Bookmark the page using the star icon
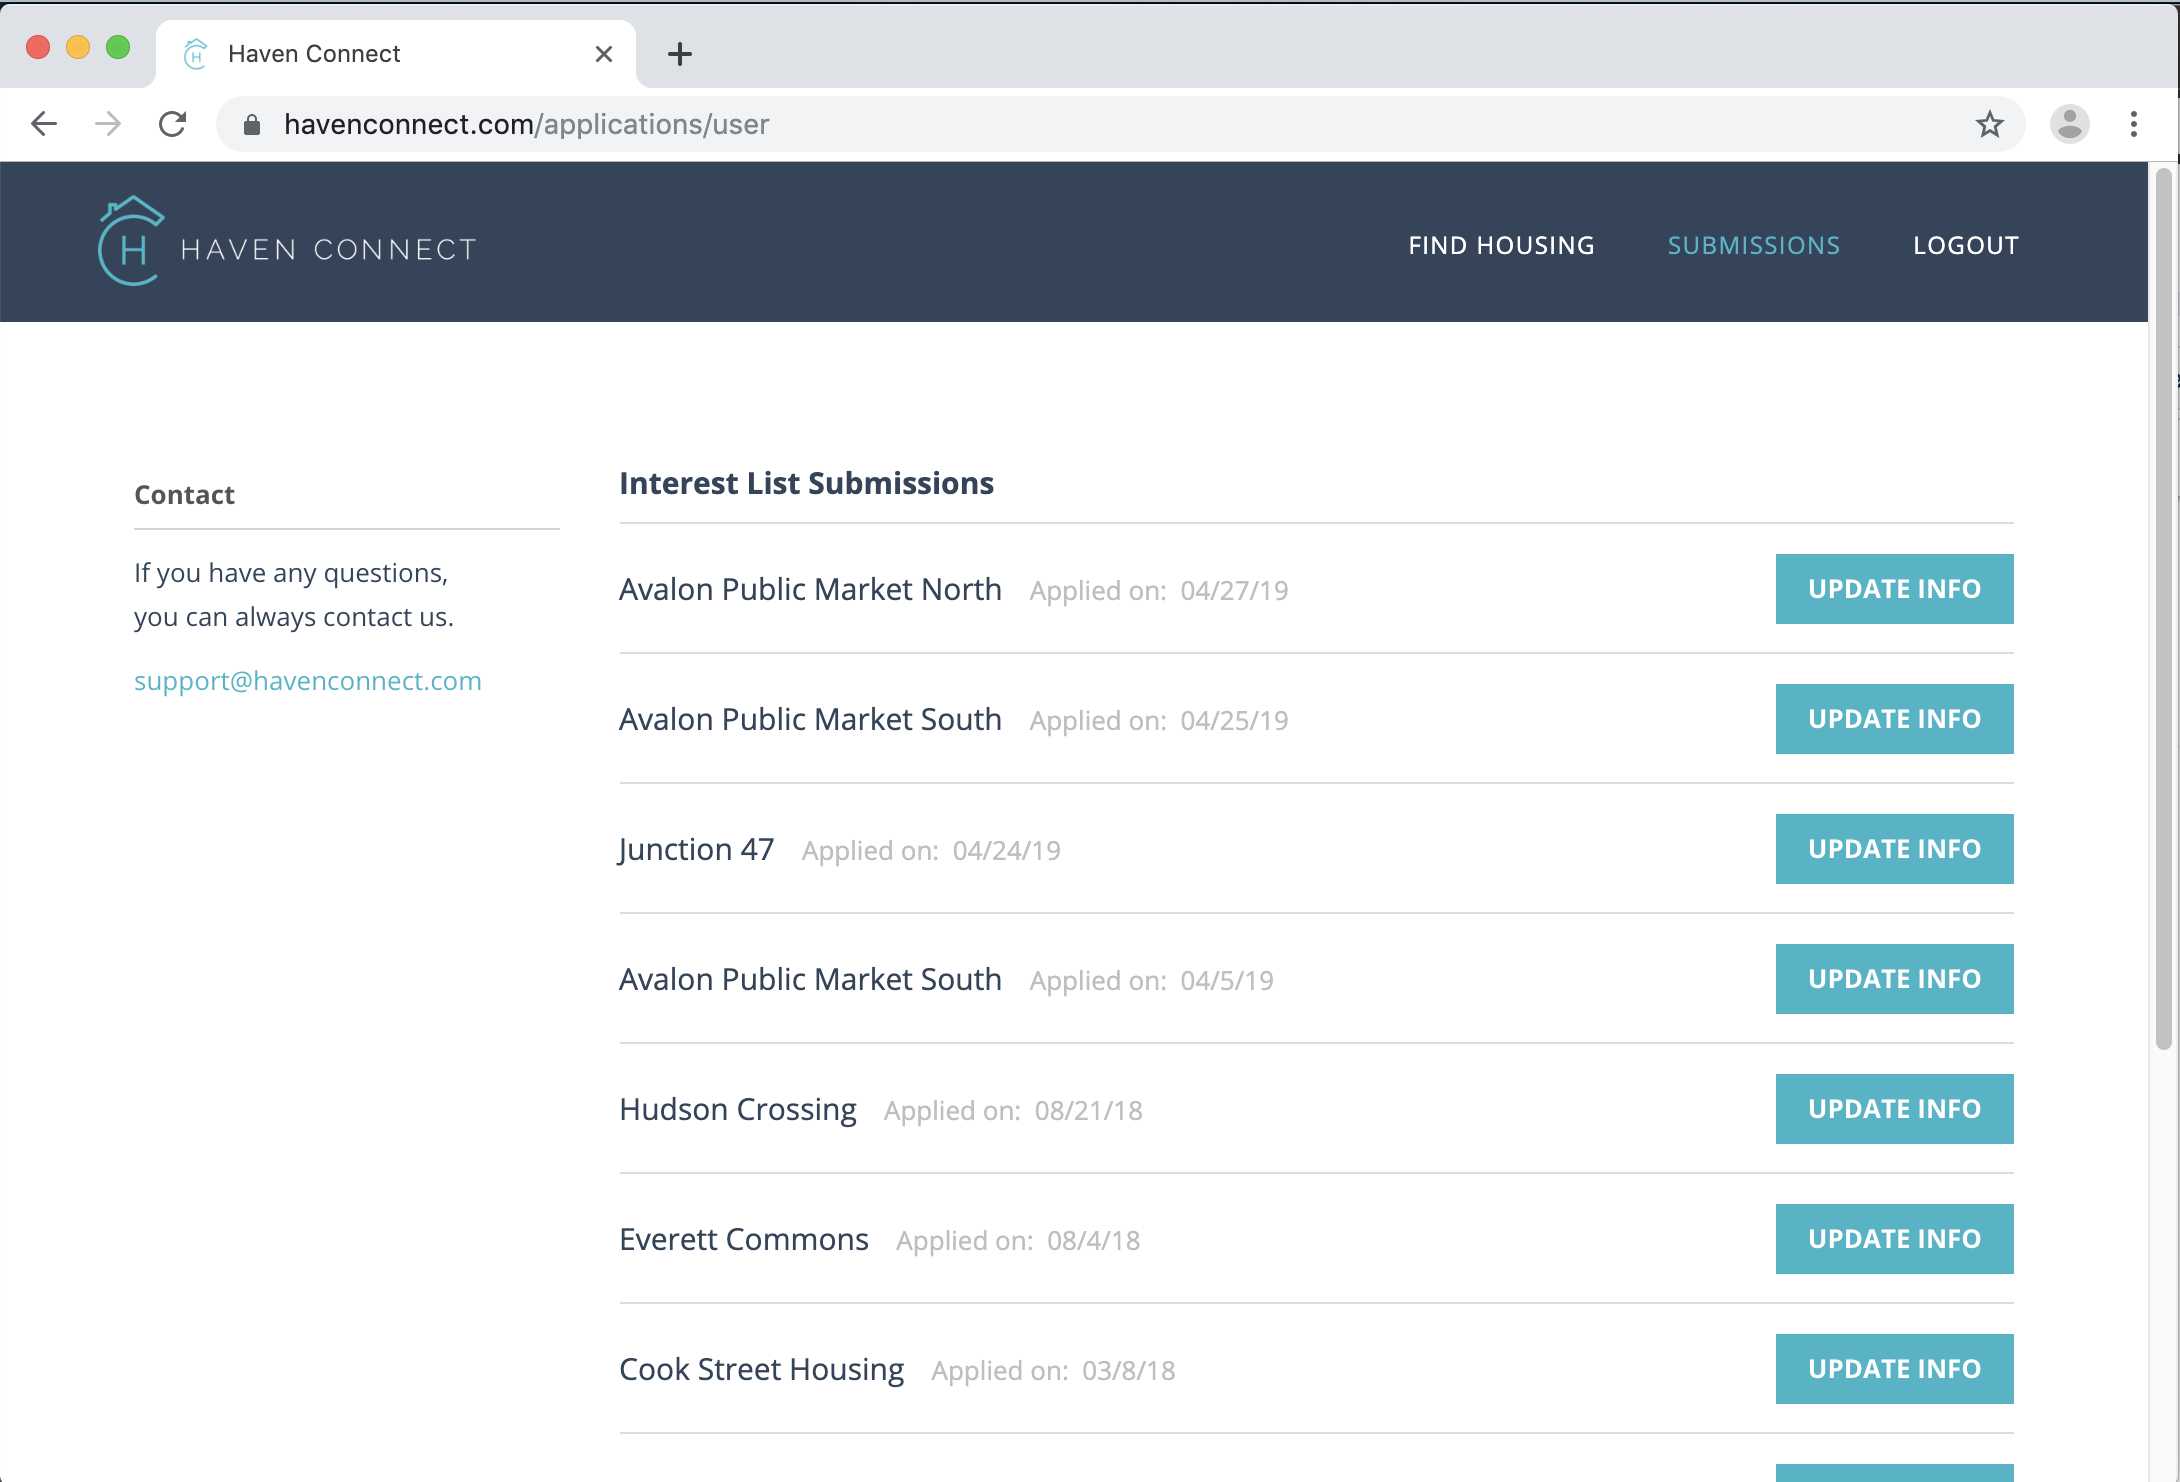Viewport: 2180px width, 1482px height. [x=1990, y=123]
